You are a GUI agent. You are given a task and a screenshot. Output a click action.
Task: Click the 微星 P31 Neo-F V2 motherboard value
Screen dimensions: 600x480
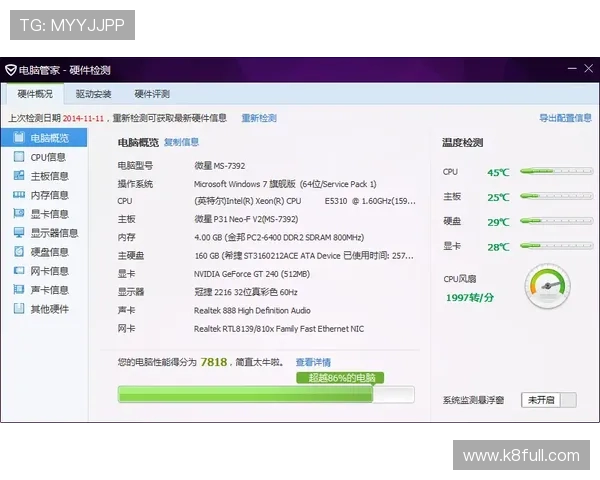(246, 219)
